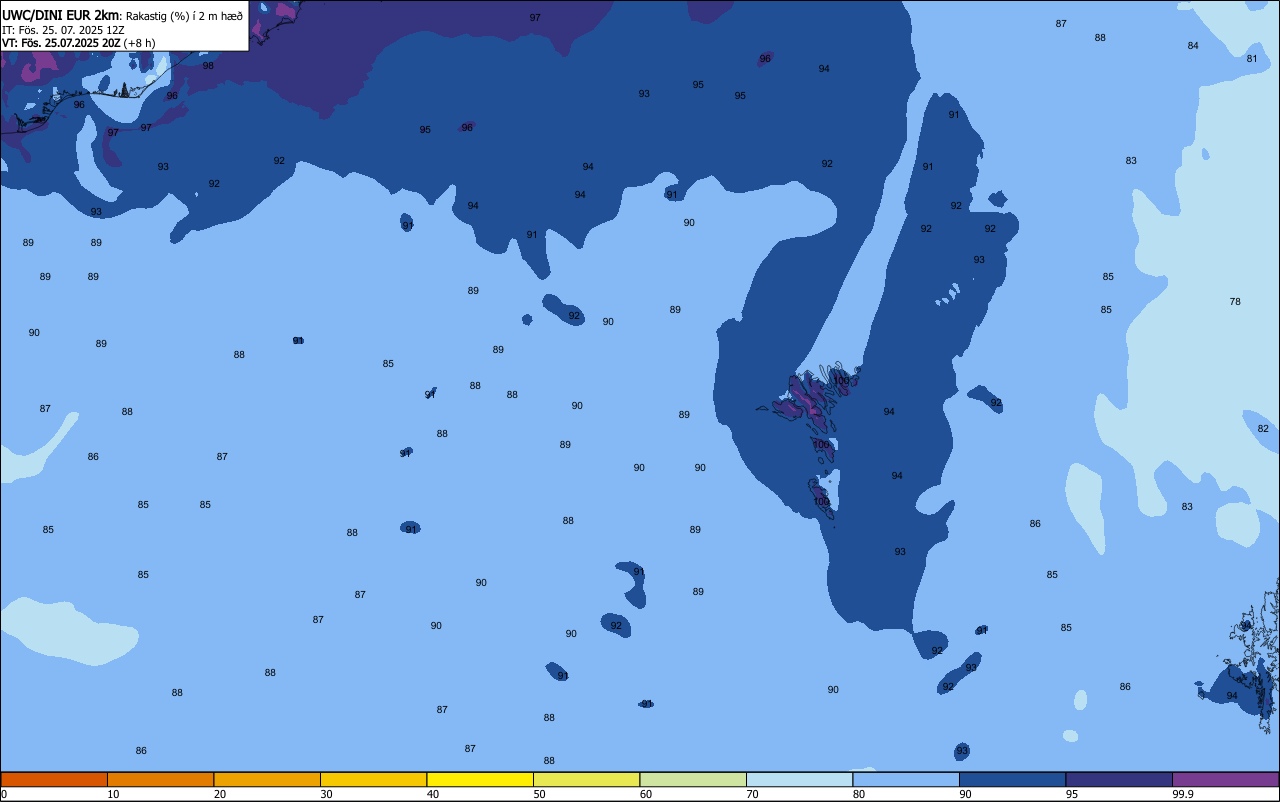Click the '10' legend tick label

[x=113, y=794]
